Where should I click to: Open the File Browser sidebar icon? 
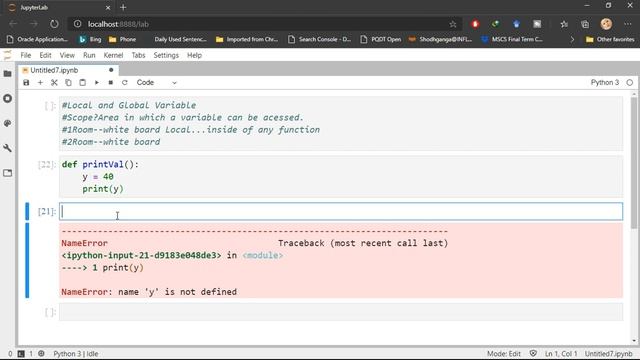(x=7, y=73)
